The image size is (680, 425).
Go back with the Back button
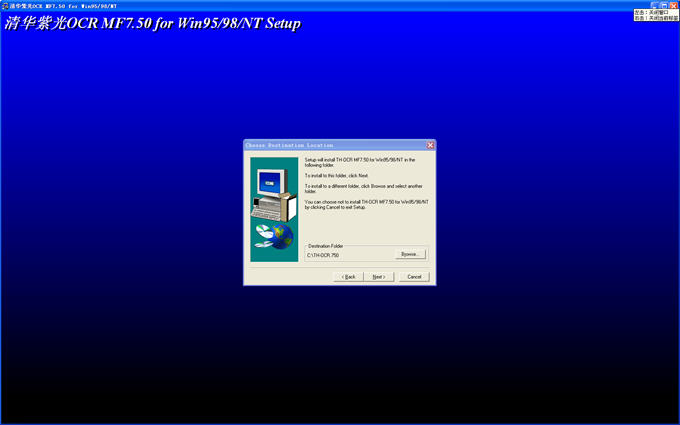tap(348, 277)
